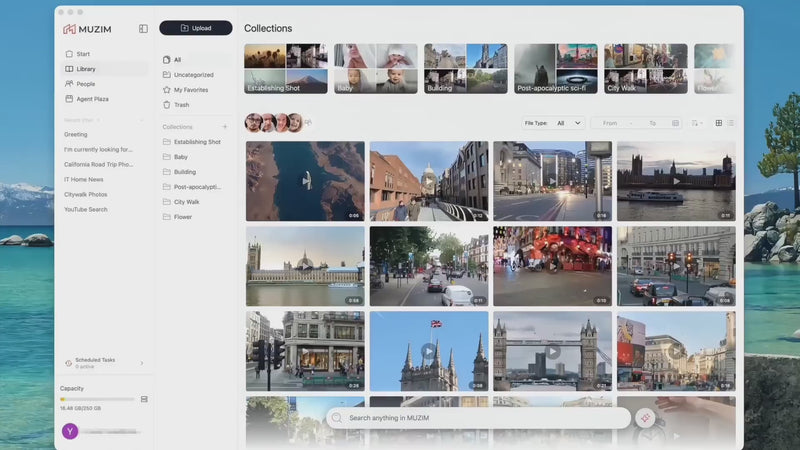Open the California Road Trip chat
The height and width of the screenshot is (450, 800).
(98, 164)
